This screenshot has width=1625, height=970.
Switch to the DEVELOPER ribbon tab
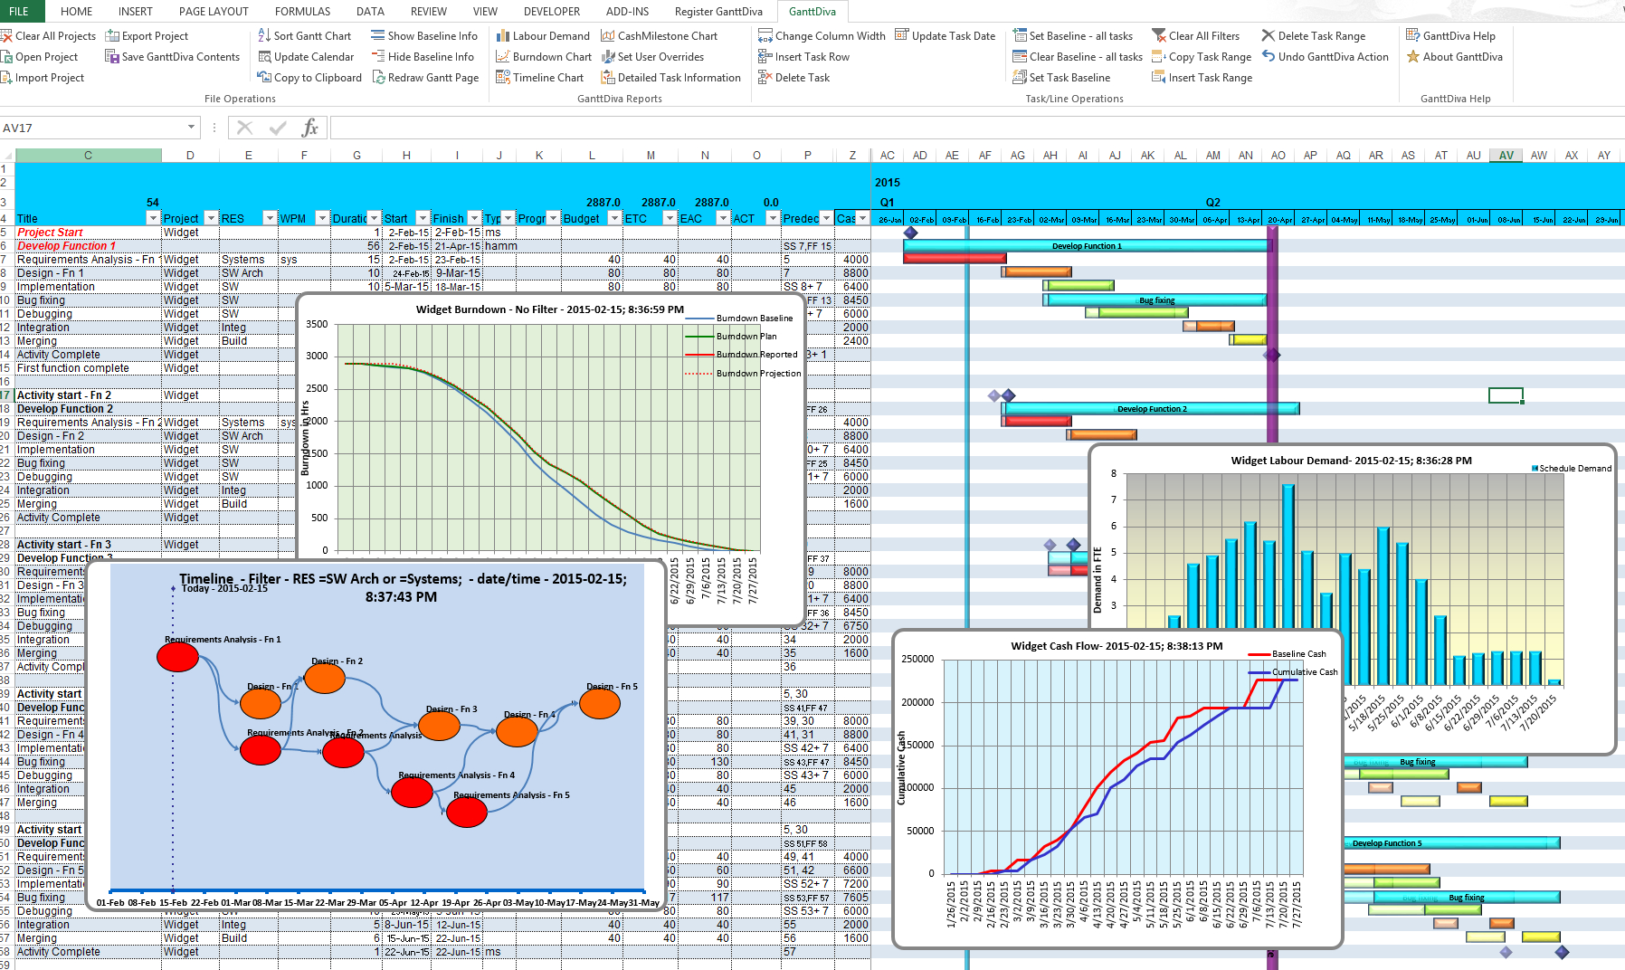[x=551, y=11]
